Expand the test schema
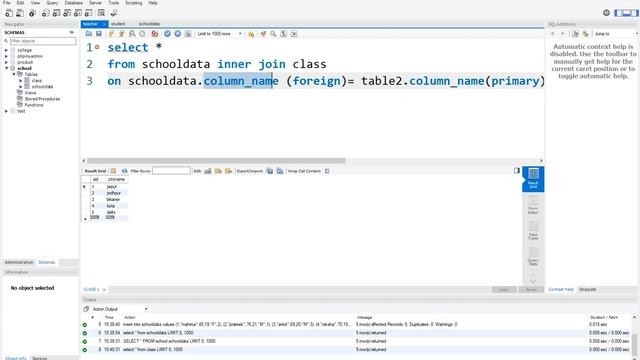The width and height of the screenshot is (640, 360). [7, 111]
